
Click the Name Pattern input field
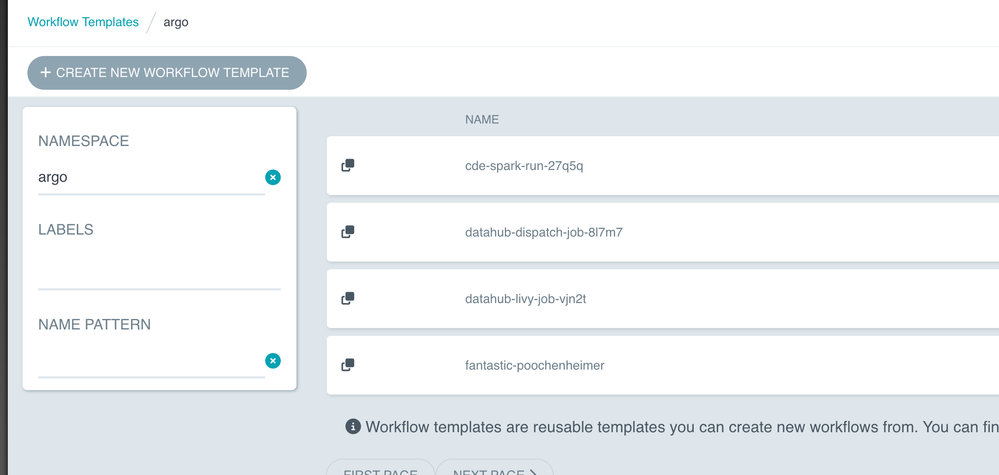click(151, 361)
